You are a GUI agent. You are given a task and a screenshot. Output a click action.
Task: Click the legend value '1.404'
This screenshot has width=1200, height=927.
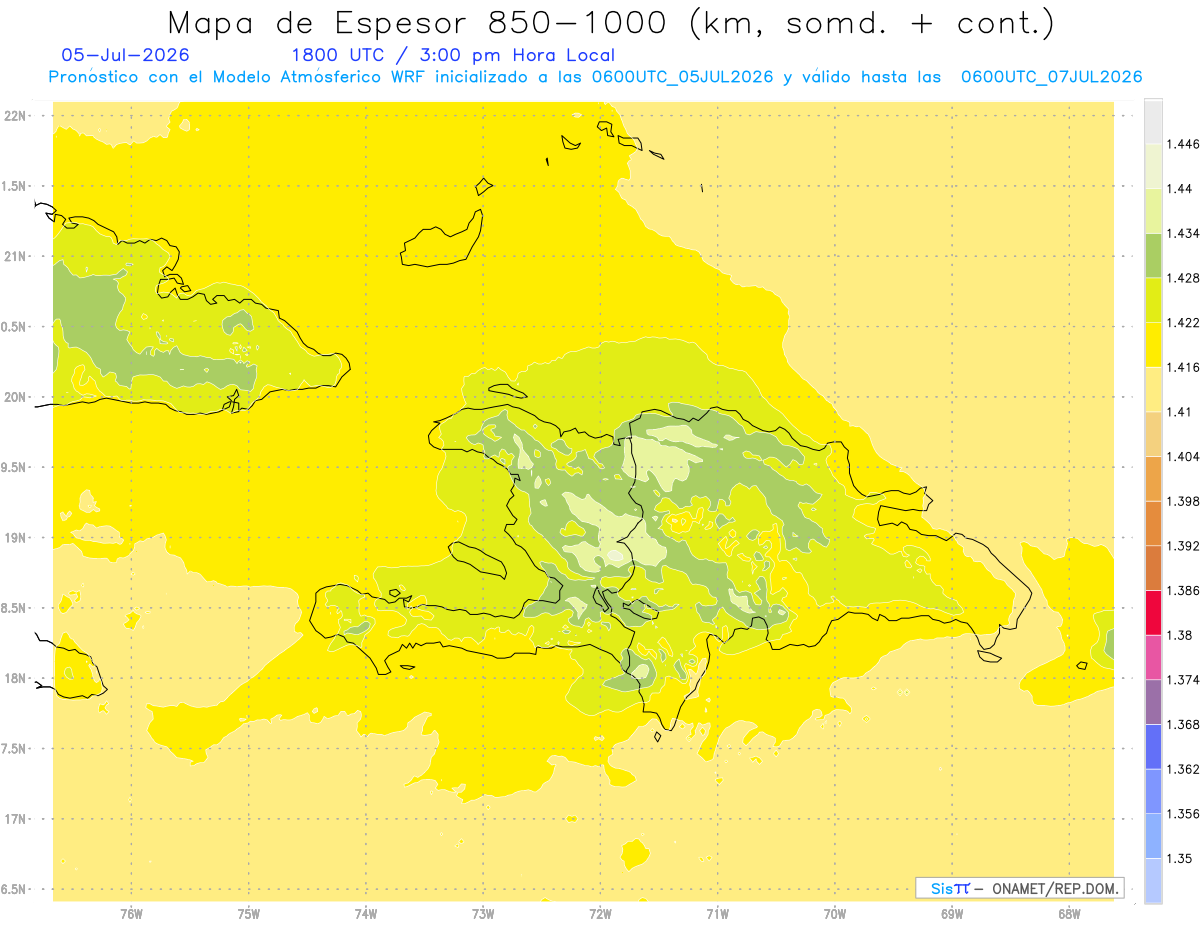[x=1184, y=456]
